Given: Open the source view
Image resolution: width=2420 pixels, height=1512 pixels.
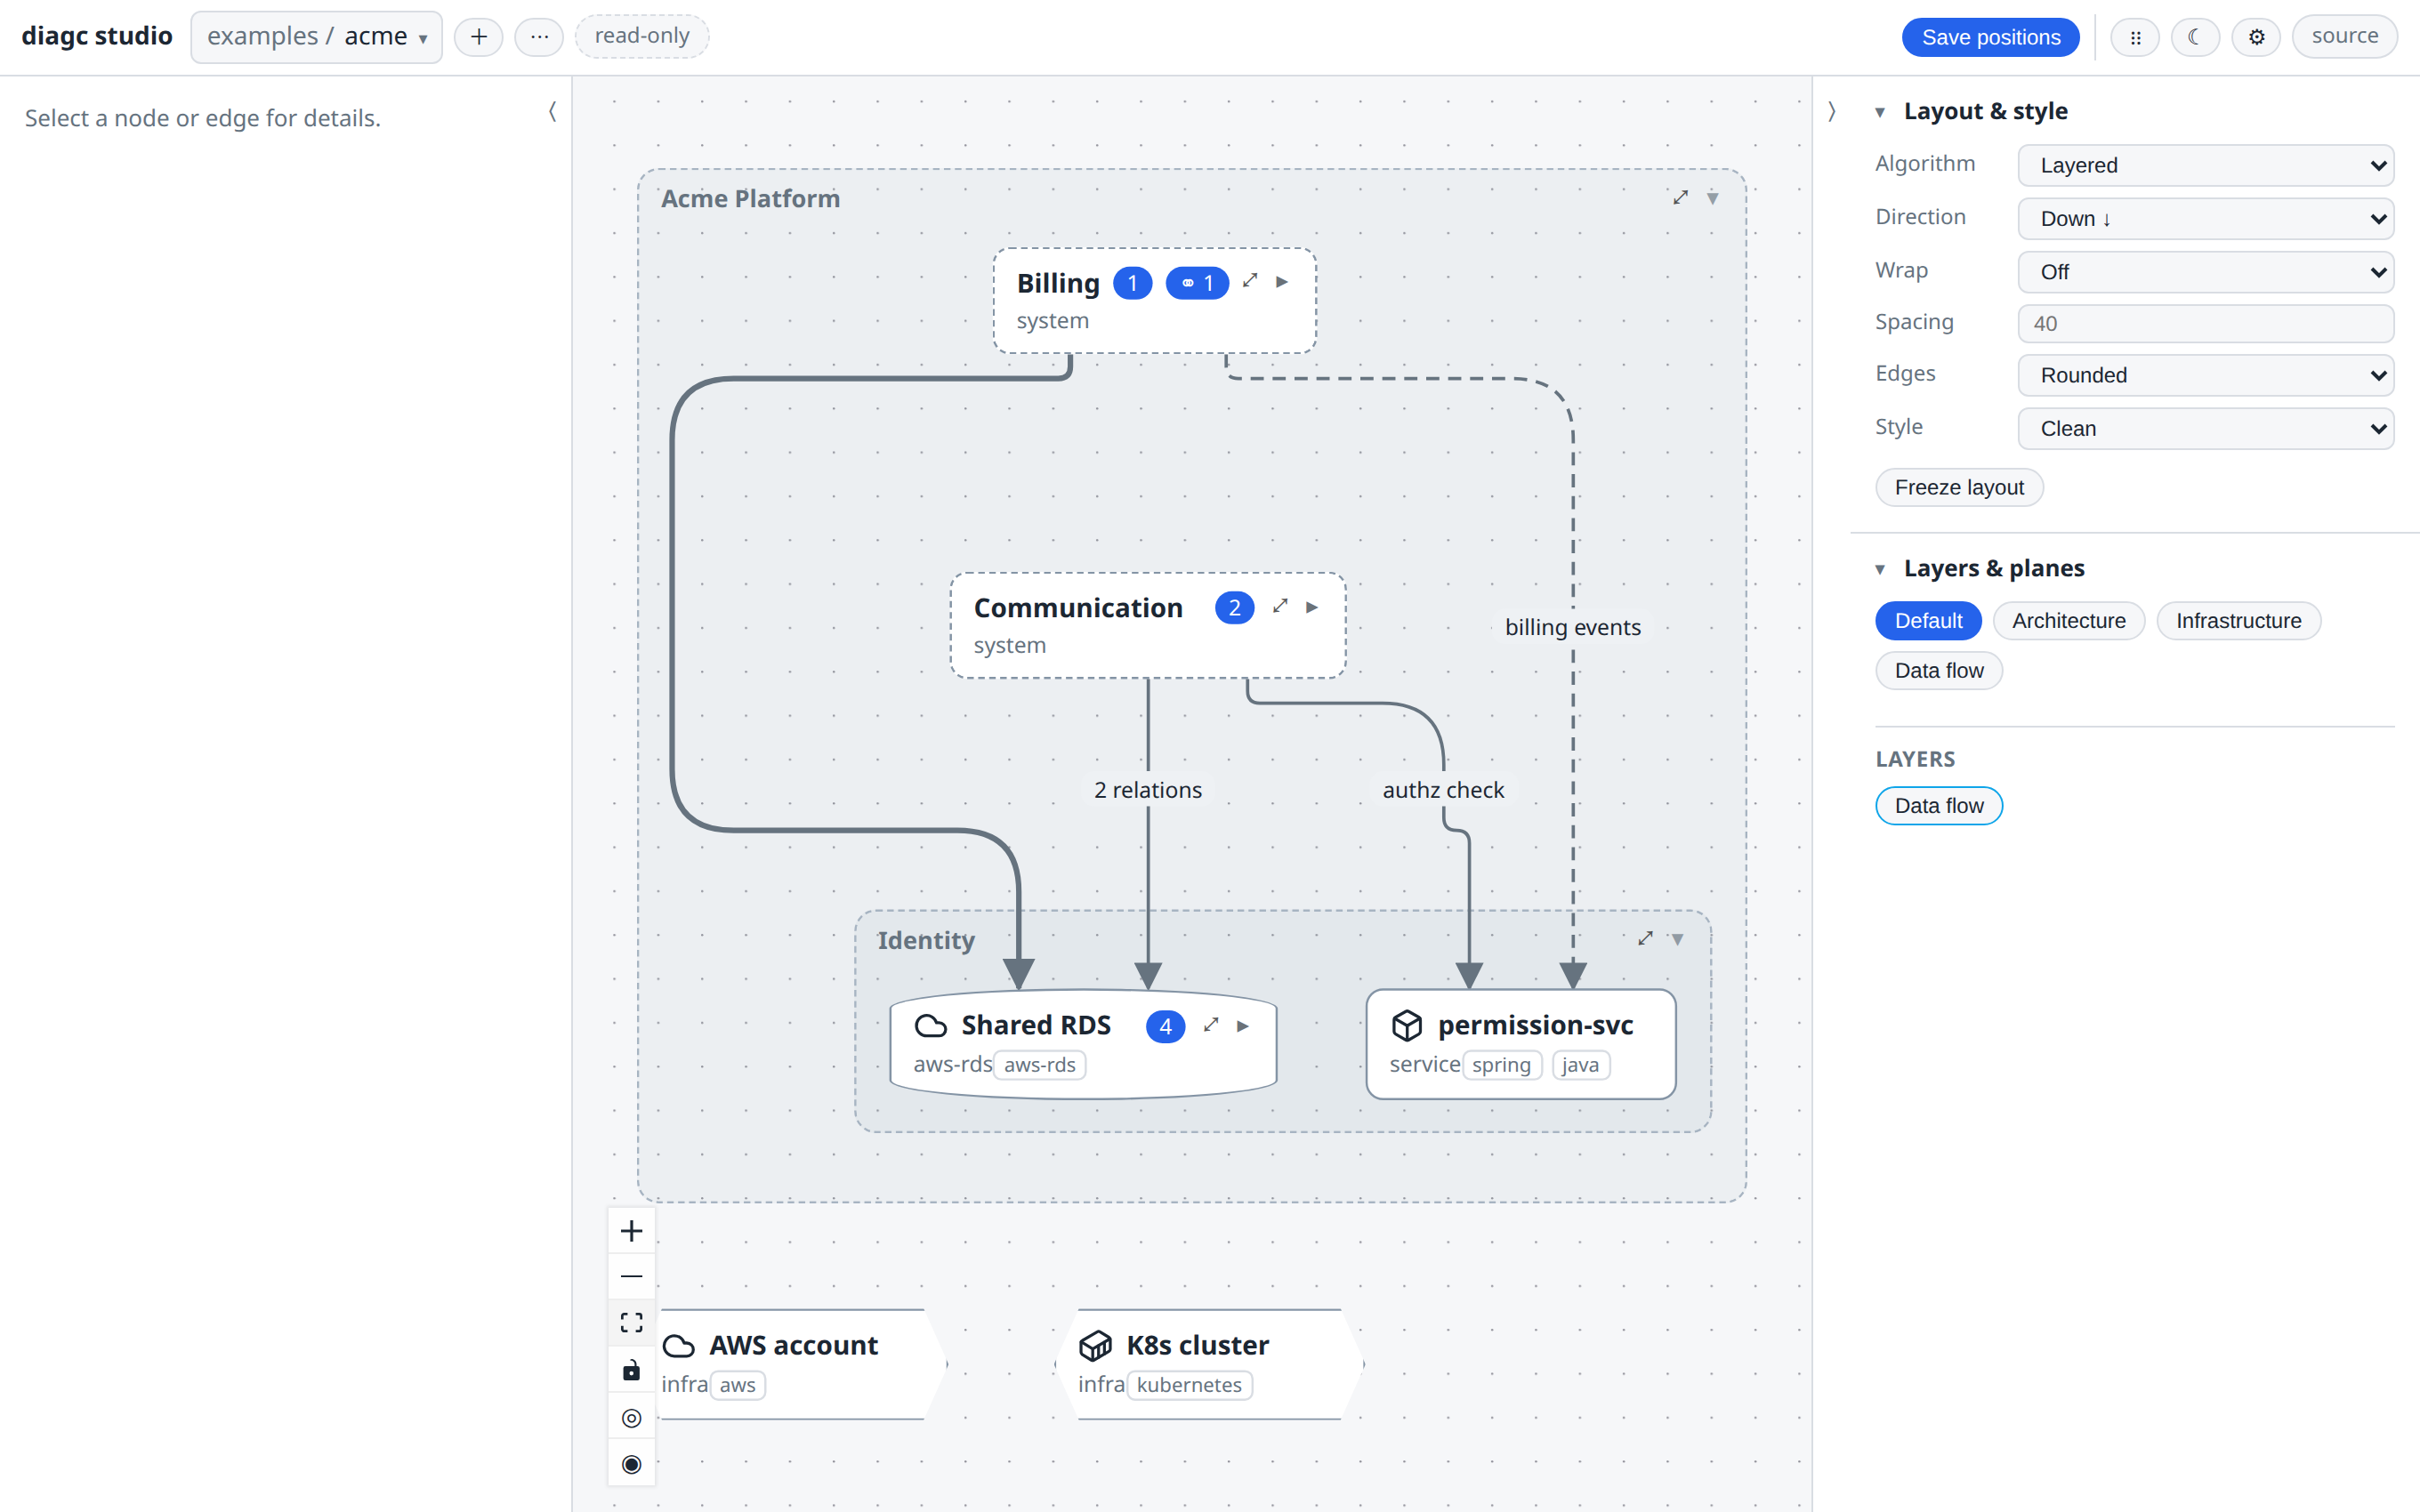Looking at the screenshot, I should tap(2344, 36).
